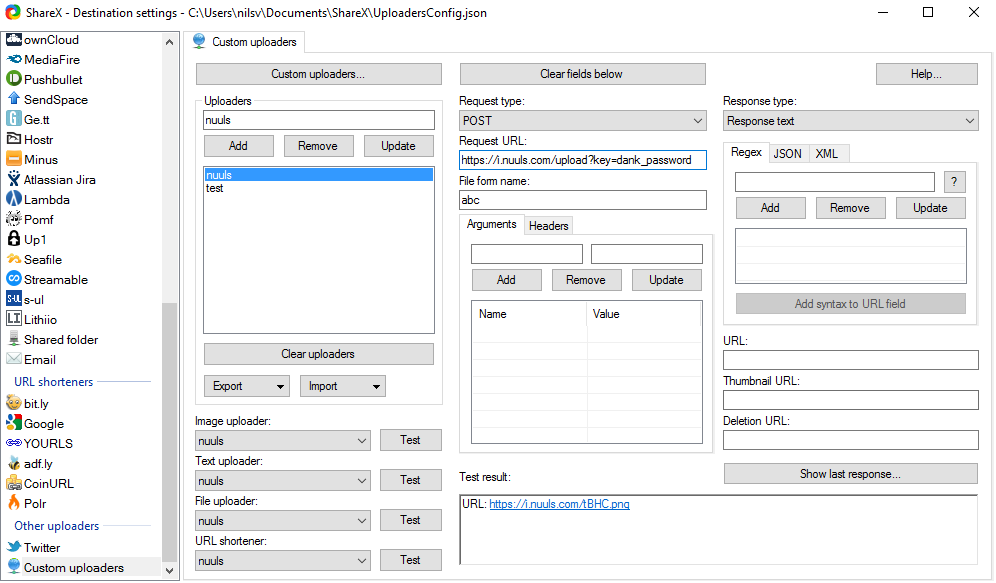This screenshot has height=583, width=996.
Task: Open the Import dropdown button
Action: pos(342,386)
